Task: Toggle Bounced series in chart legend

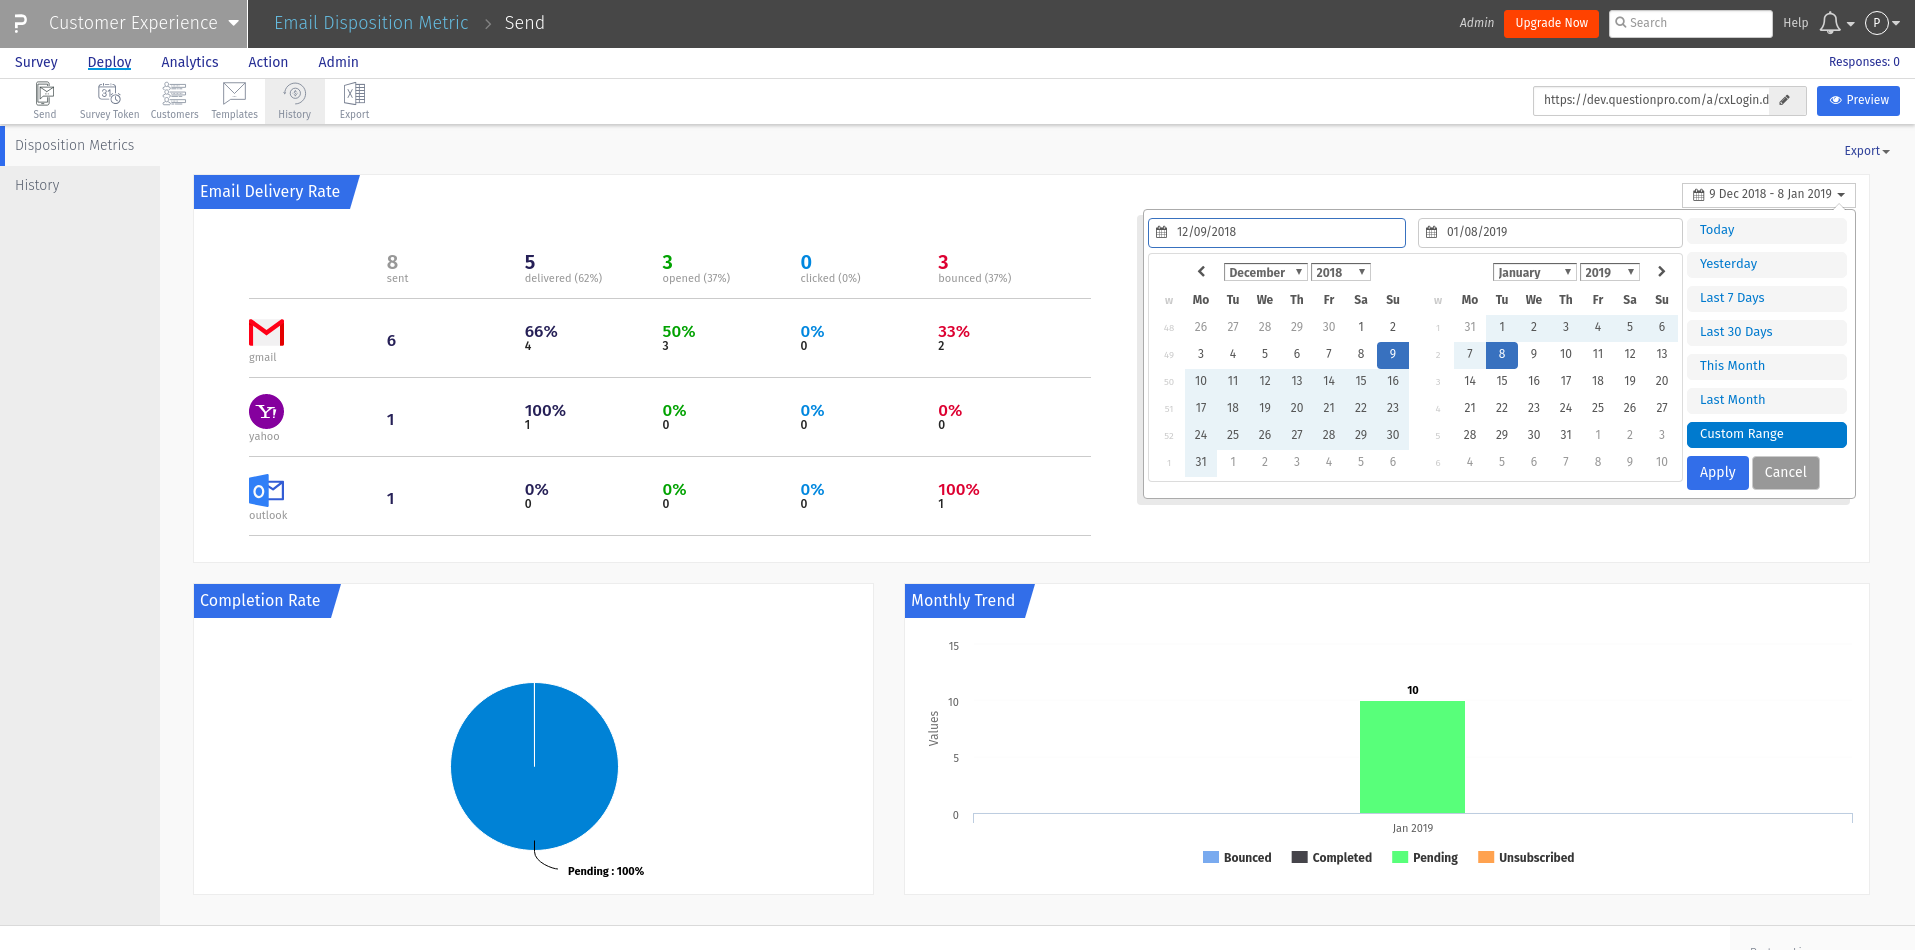Action: tap(1237, 858)
